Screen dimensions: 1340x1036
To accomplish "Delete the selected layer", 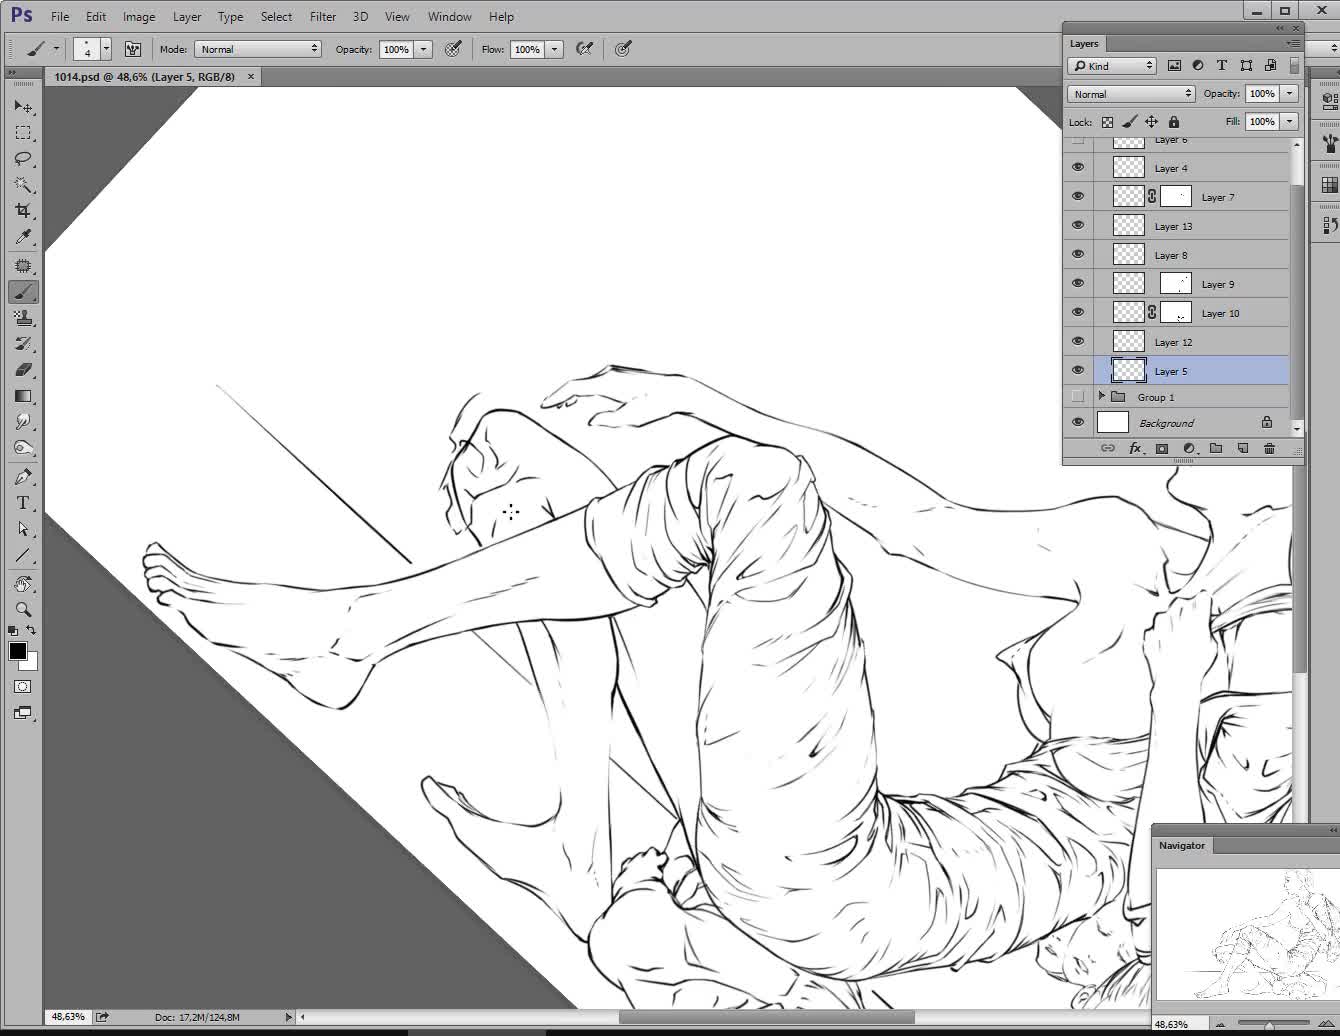I will [1270, 449].
